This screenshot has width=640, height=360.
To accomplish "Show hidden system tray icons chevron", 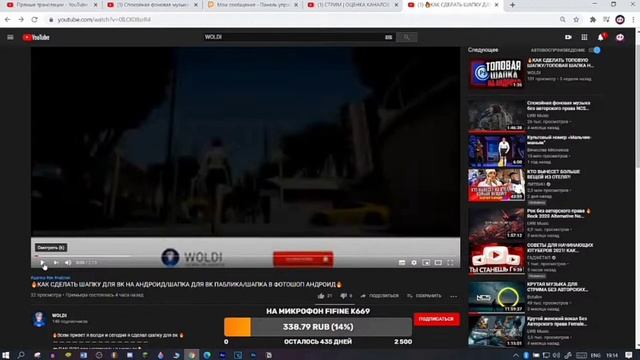I will 516,356.
